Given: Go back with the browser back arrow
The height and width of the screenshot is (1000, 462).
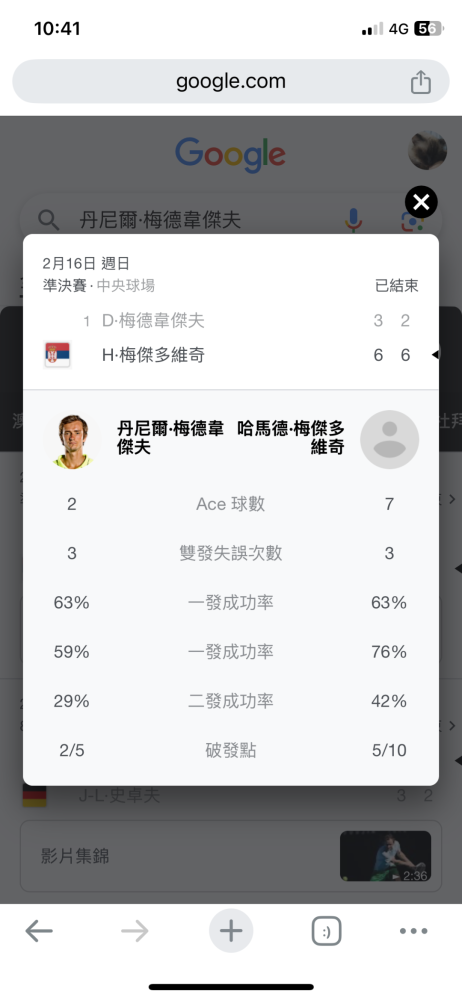Looking at the screenshot, I should coord(39,931).
